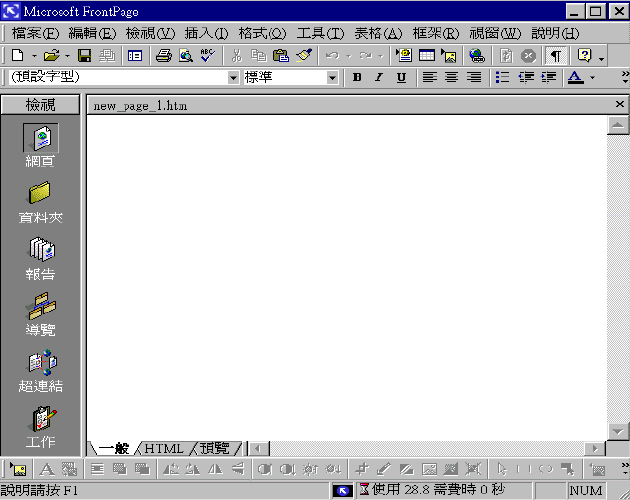Open the 工作 tasks view

(x=40, y=427)
